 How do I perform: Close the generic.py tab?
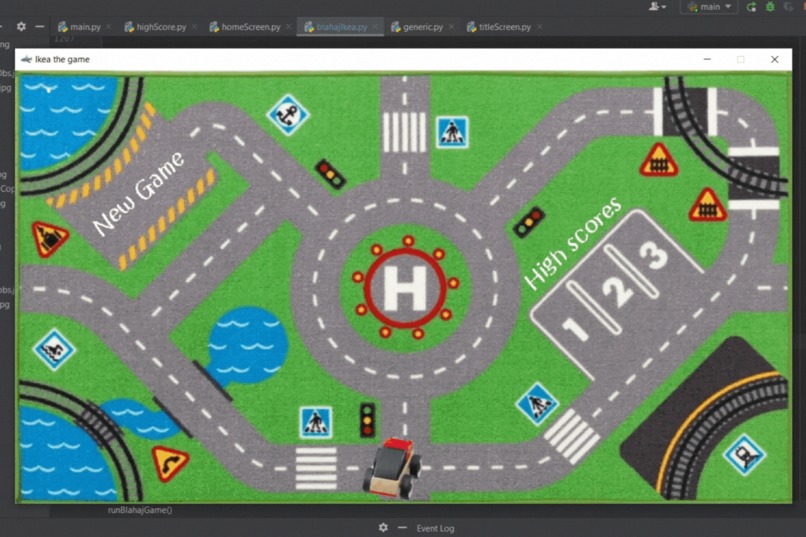[451, 27]
